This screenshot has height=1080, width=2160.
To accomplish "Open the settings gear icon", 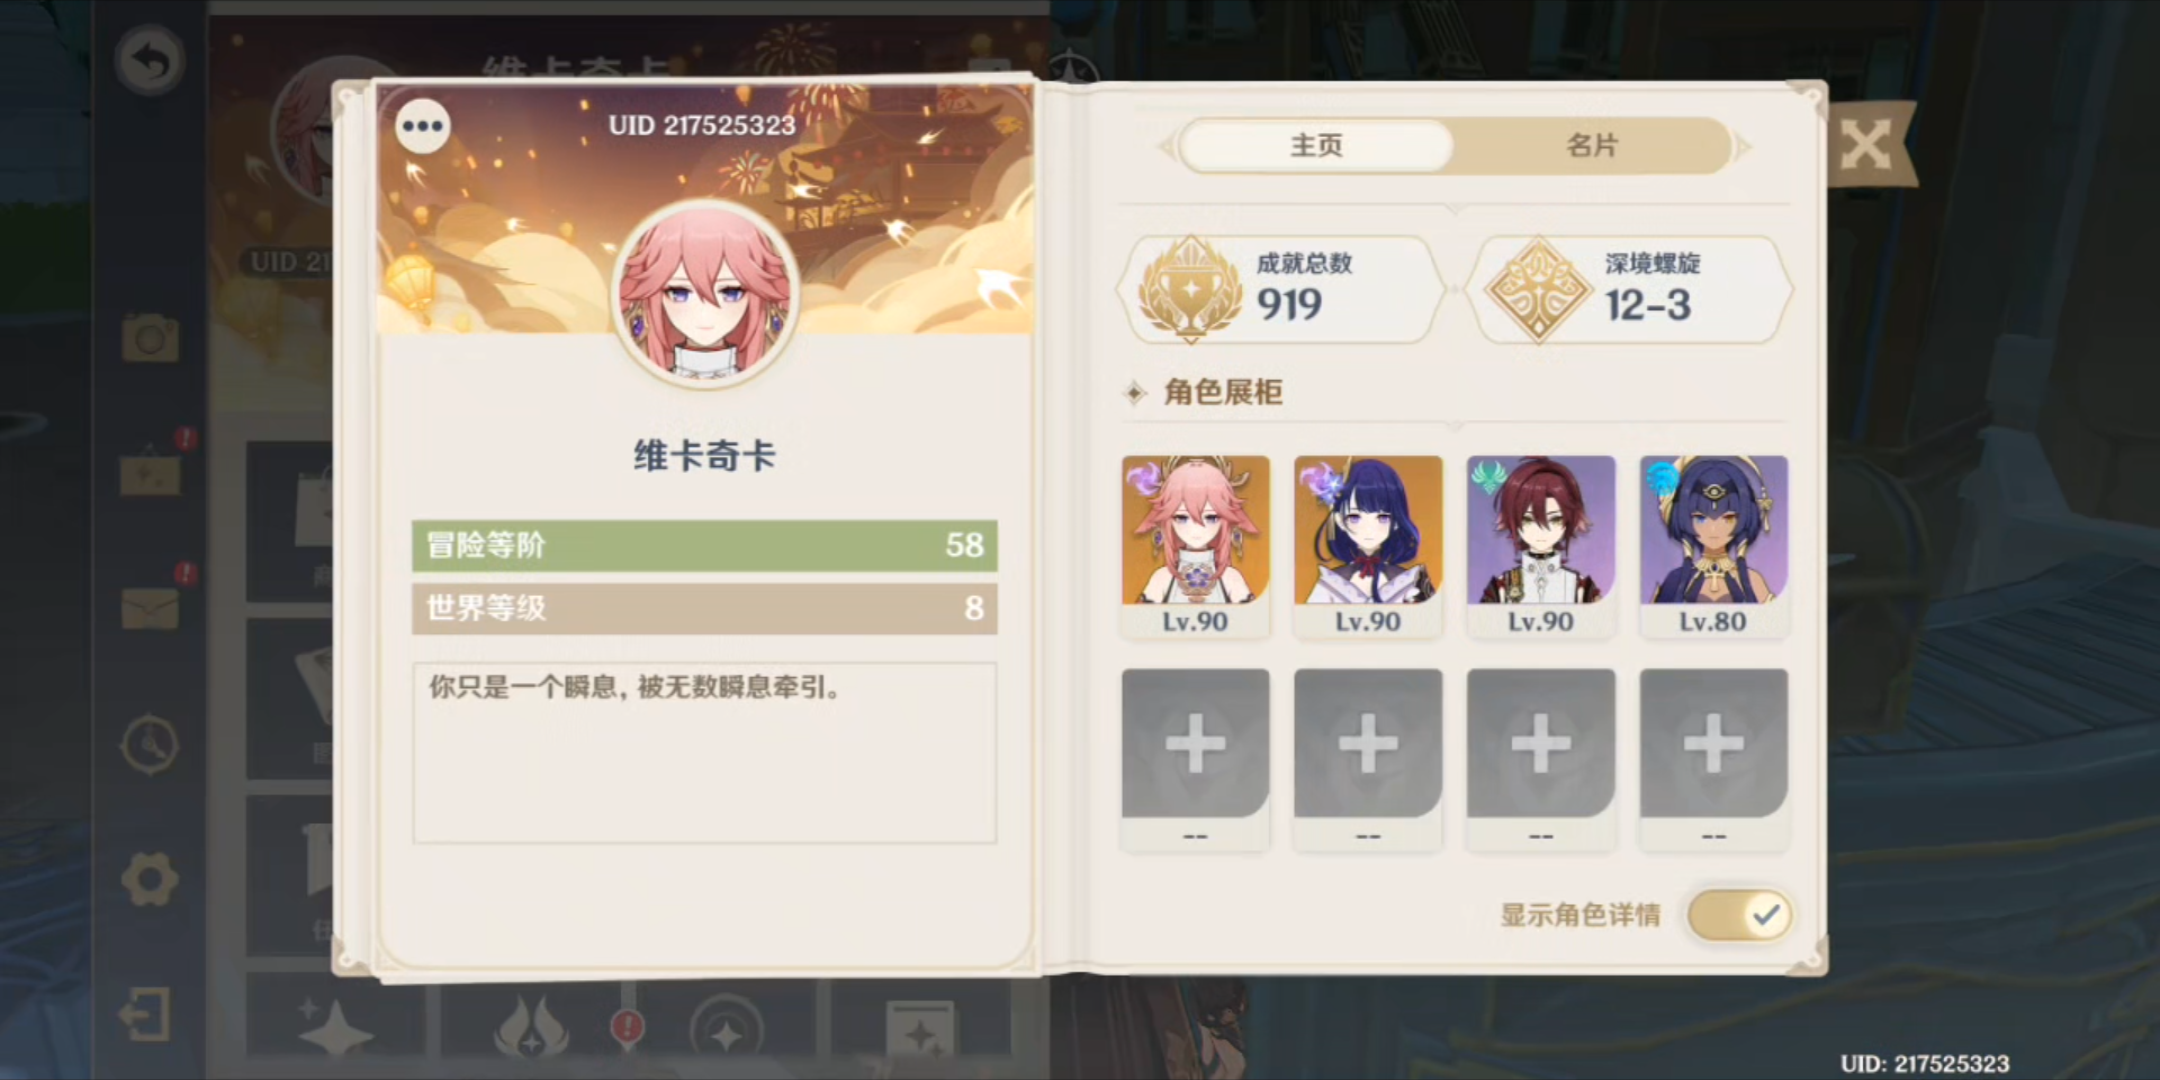I will (x=150, y=879).
